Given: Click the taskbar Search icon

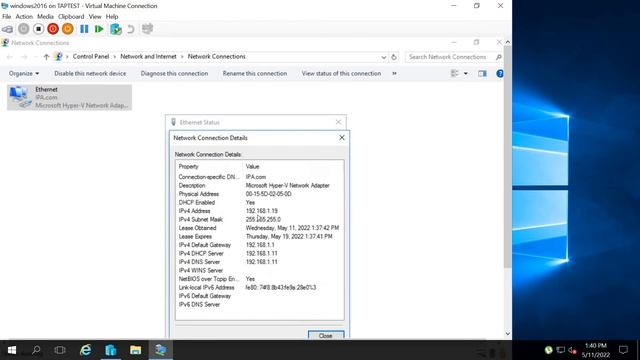Looking at the screenshot, I should pyautogui.click(x=36, y=350).
